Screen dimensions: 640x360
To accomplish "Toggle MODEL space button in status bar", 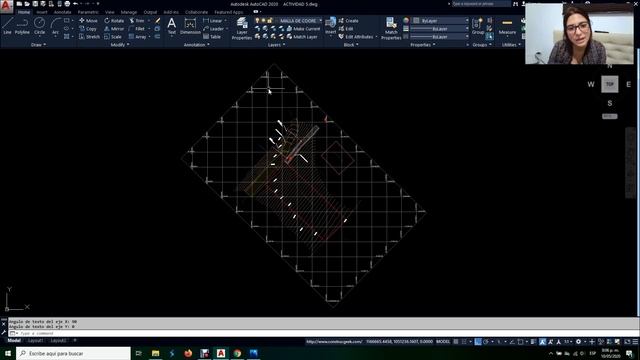I will (x=443, y=342).
